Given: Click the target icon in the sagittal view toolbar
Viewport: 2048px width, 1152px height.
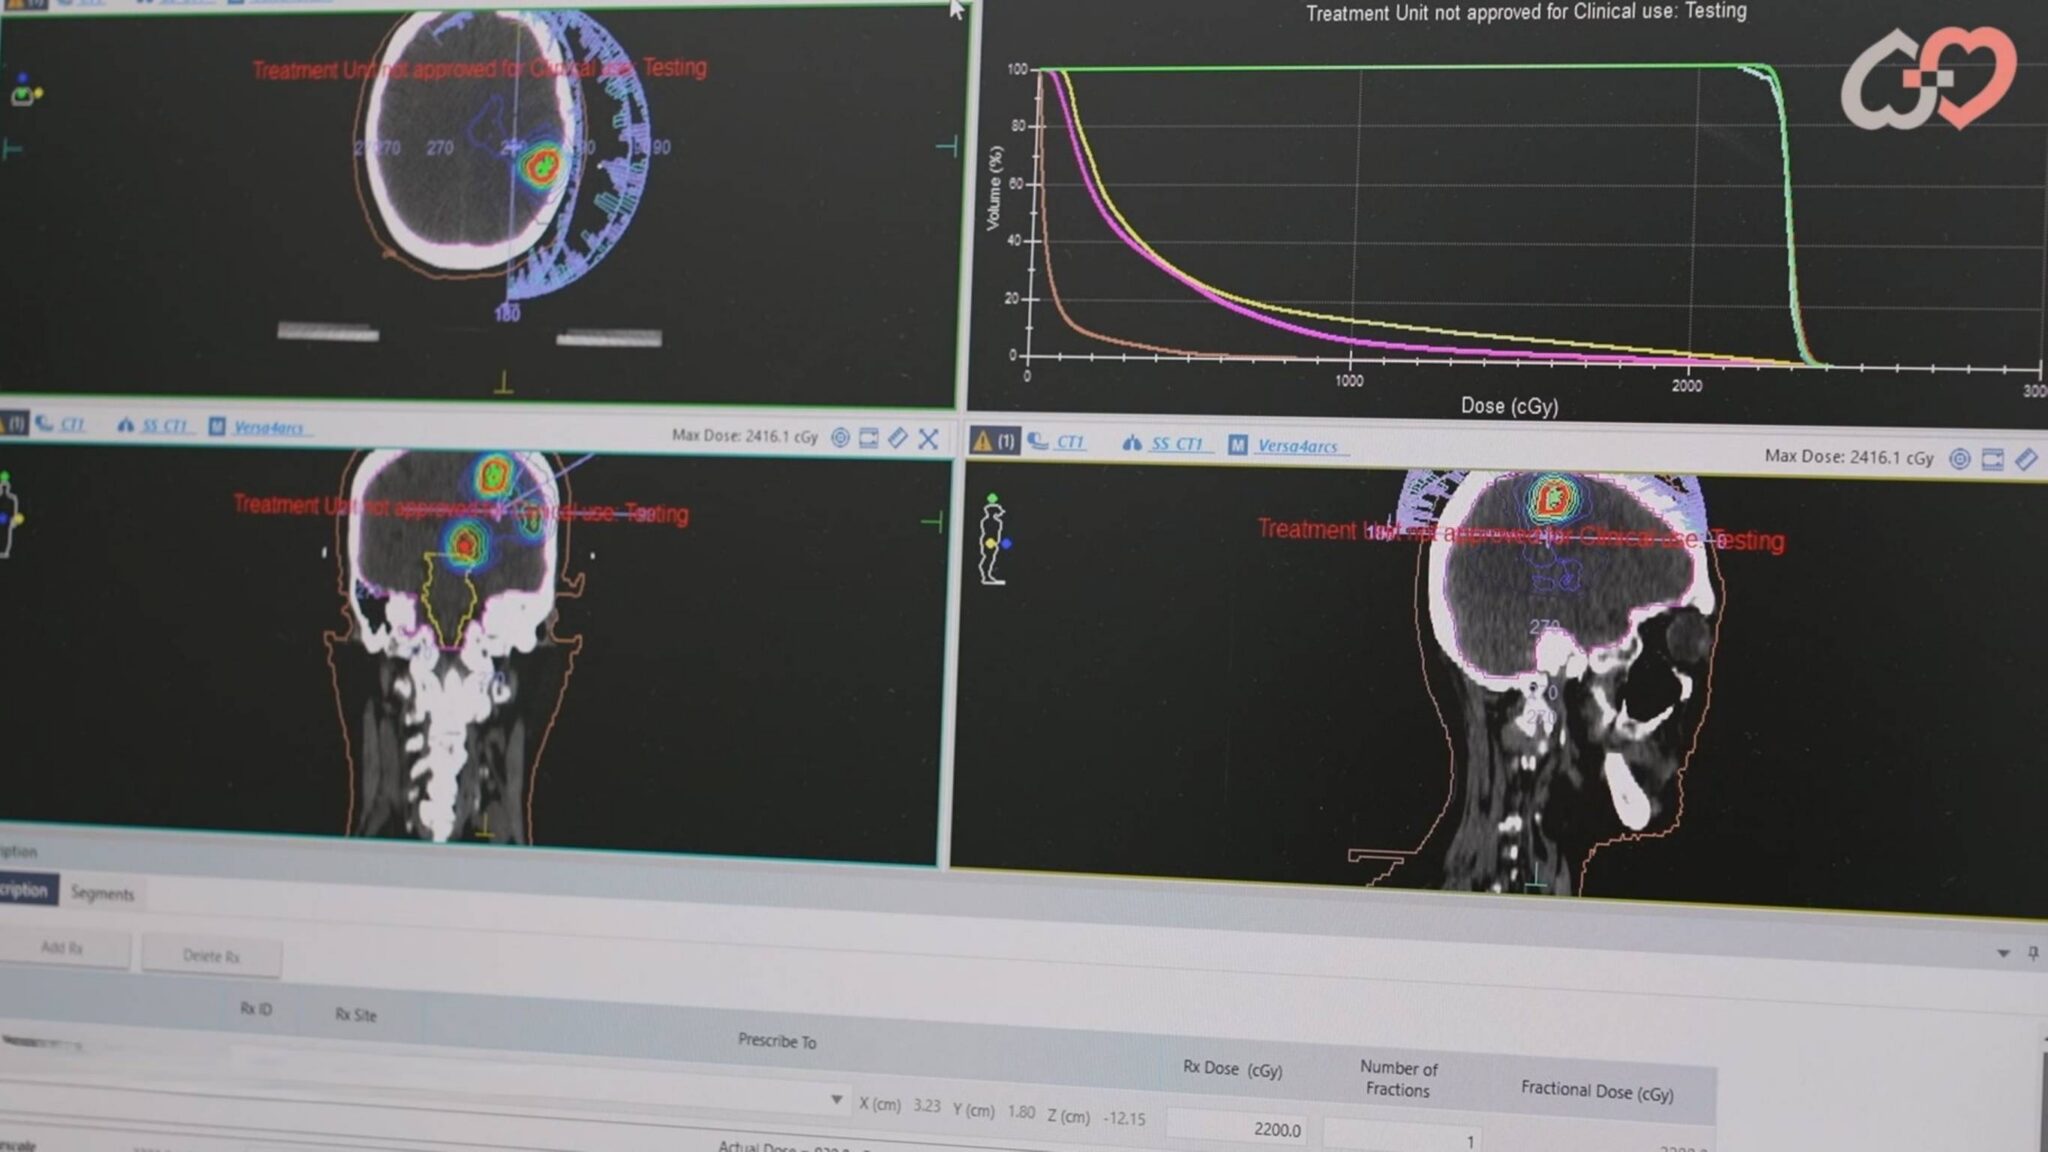Looking at the screenshot, I should pos(1960,459).
